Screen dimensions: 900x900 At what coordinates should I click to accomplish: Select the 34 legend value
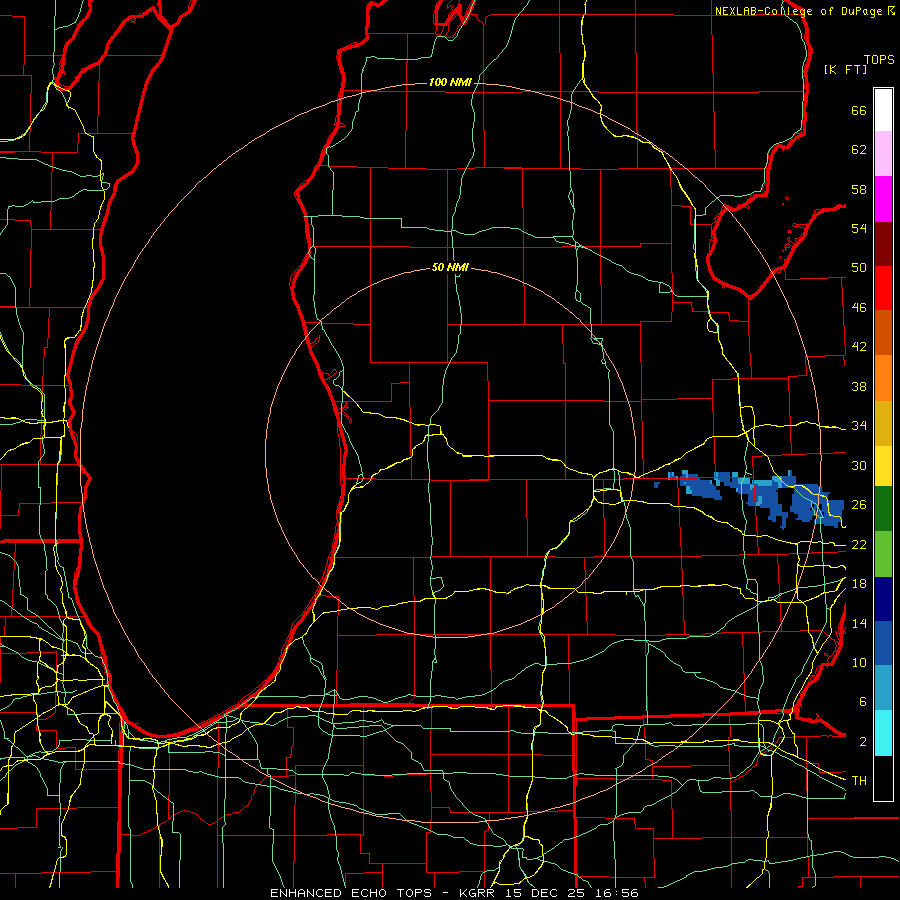[x=859, y=426]
